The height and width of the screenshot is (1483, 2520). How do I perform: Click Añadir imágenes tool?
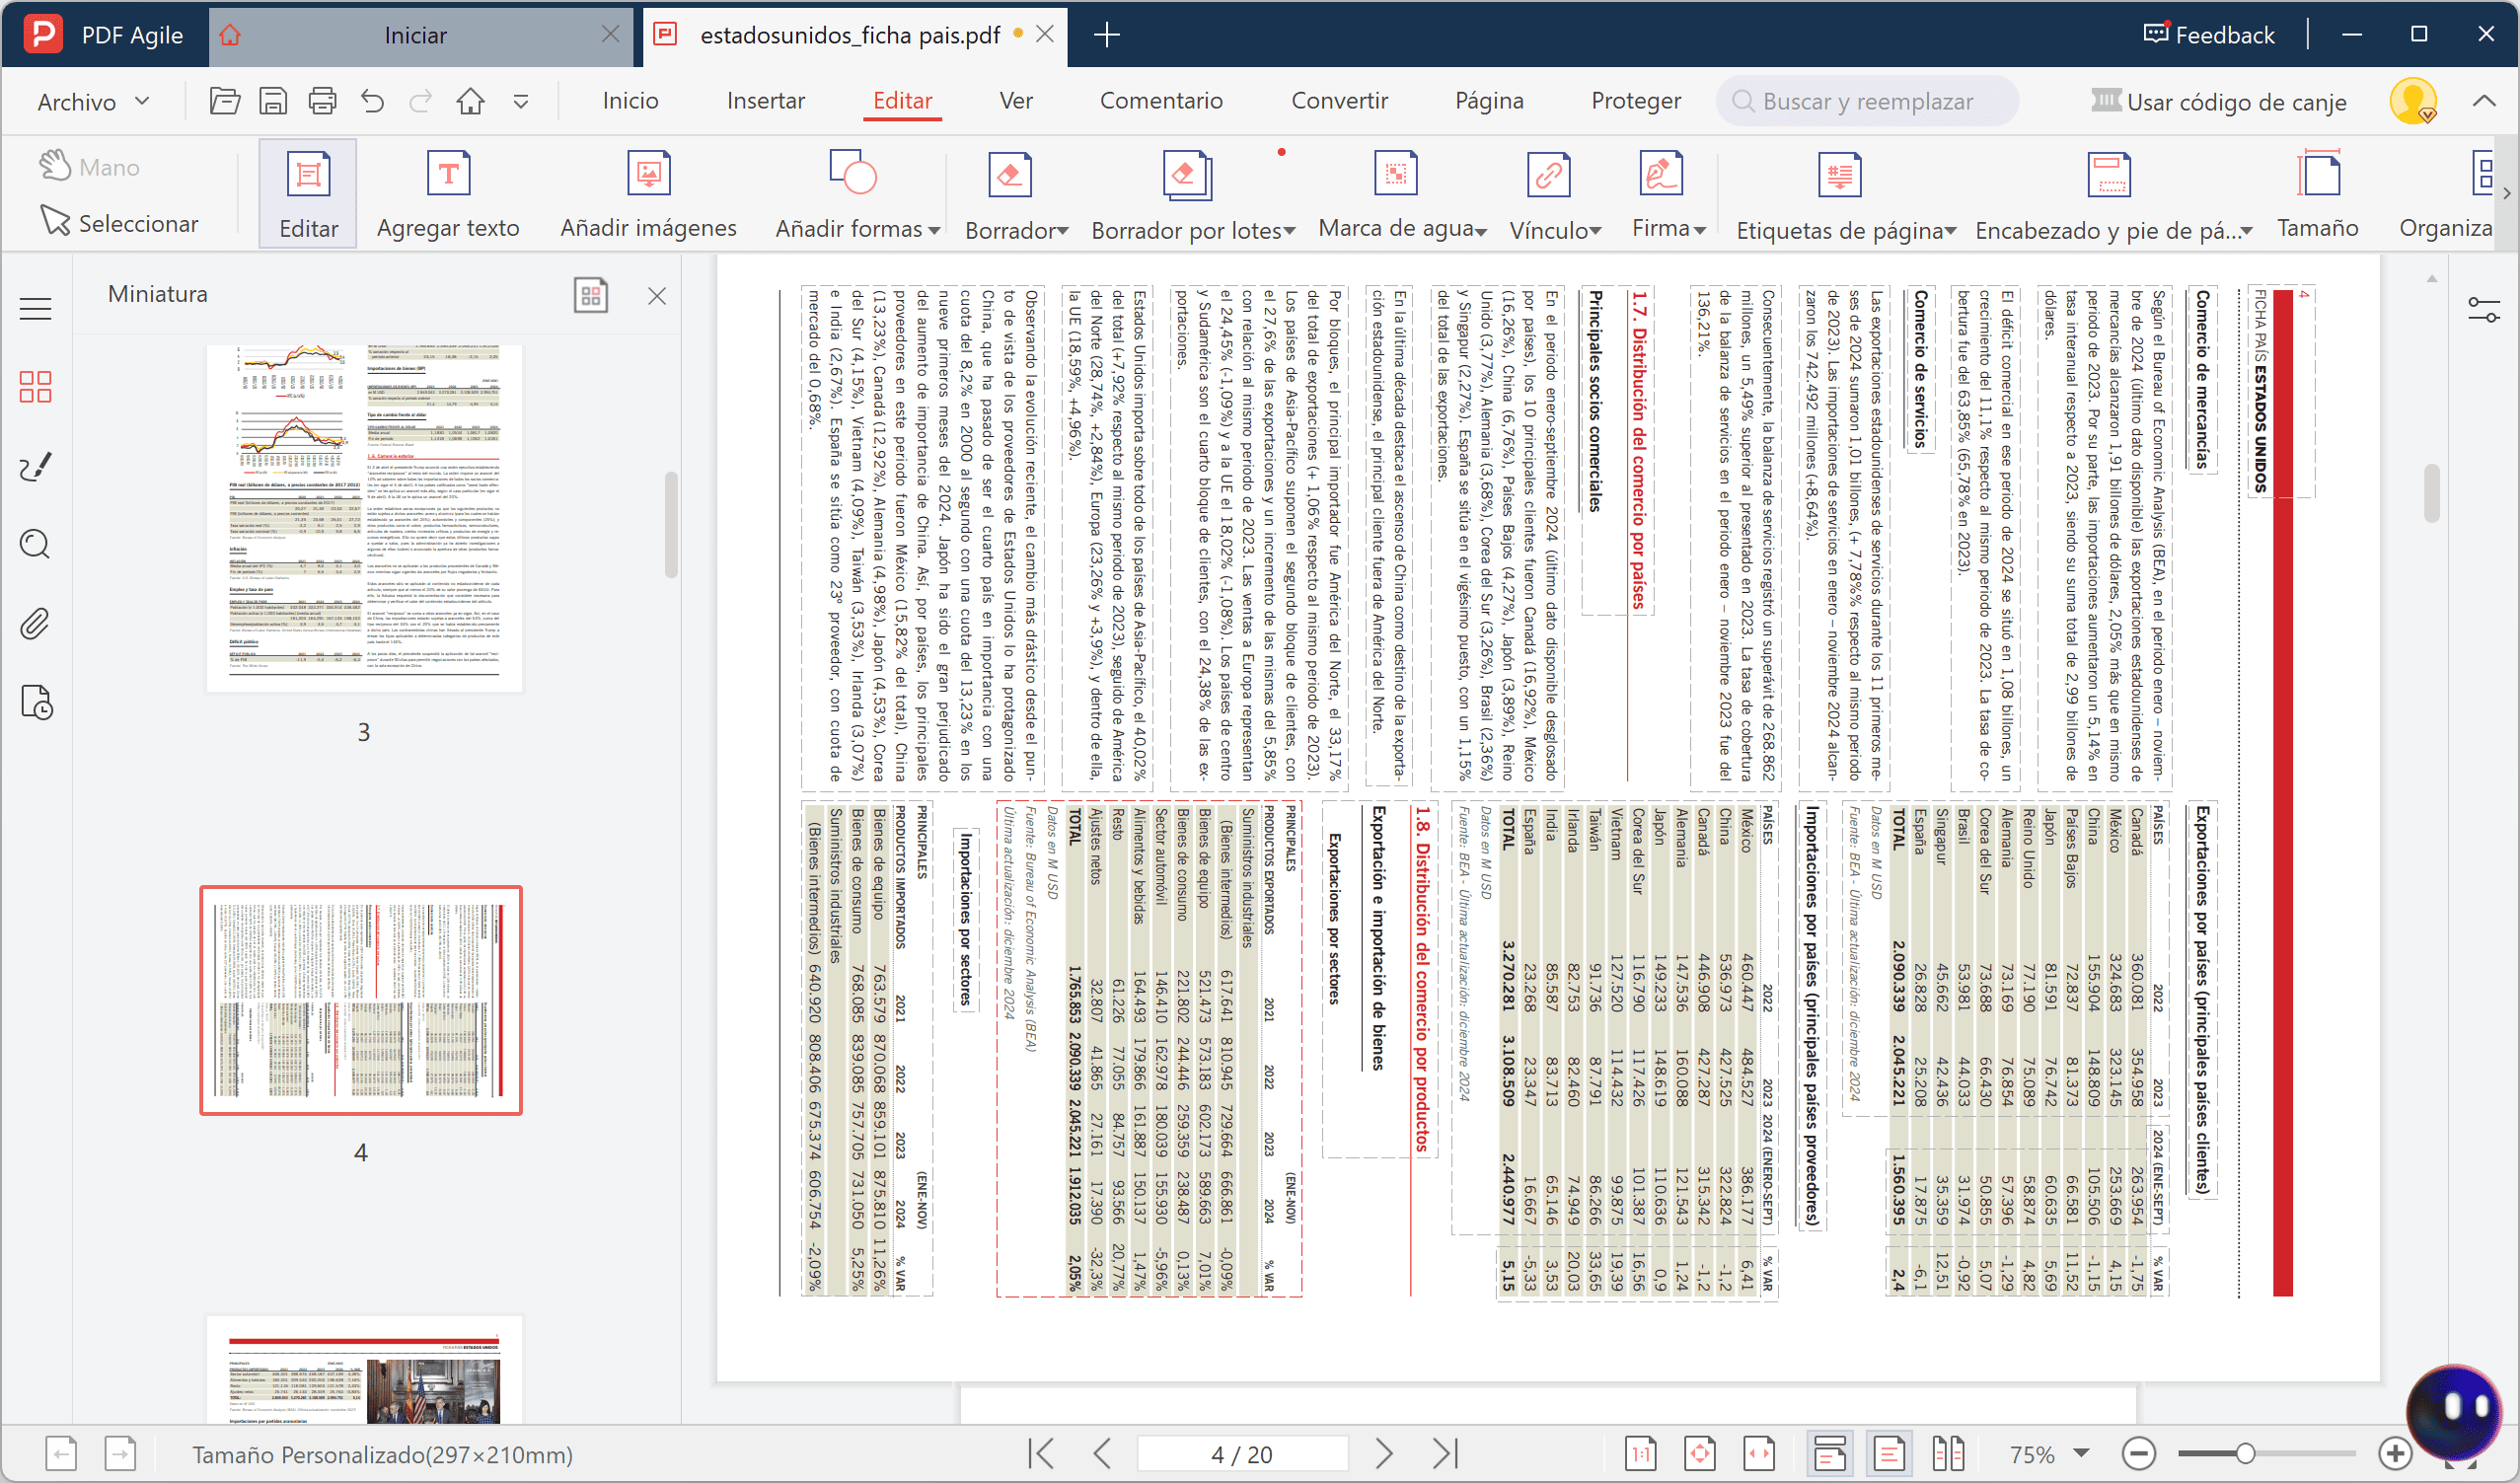648,194
